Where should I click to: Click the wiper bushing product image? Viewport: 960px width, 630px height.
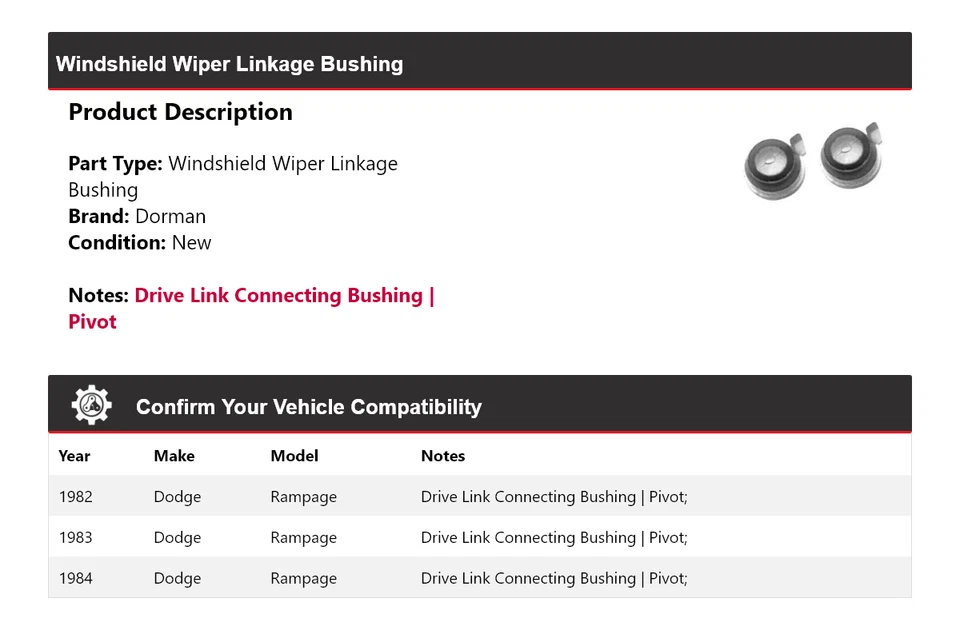[813, 159]
